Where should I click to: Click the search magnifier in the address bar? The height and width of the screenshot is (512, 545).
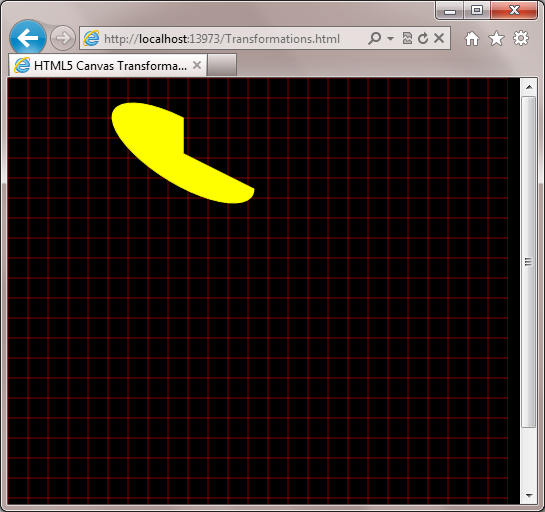point(374,38)
